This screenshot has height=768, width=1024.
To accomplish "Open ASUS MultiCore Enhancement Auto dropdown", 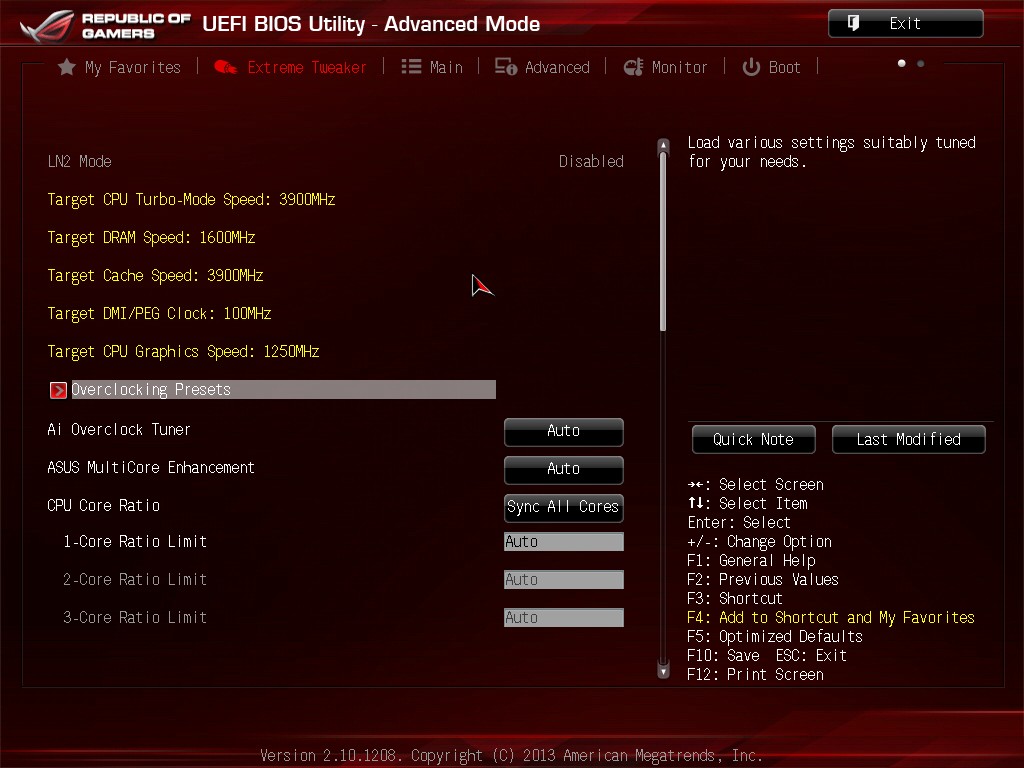I will (564, 470).
